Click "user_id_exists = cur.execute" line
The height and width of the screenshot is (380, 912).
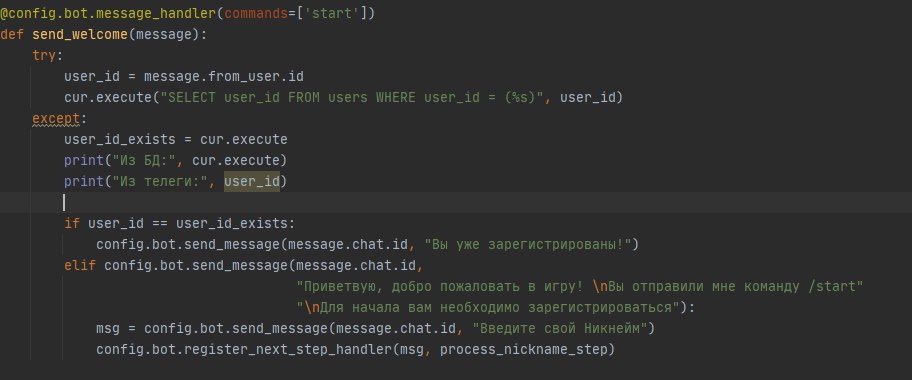click(x=176, y=140)
